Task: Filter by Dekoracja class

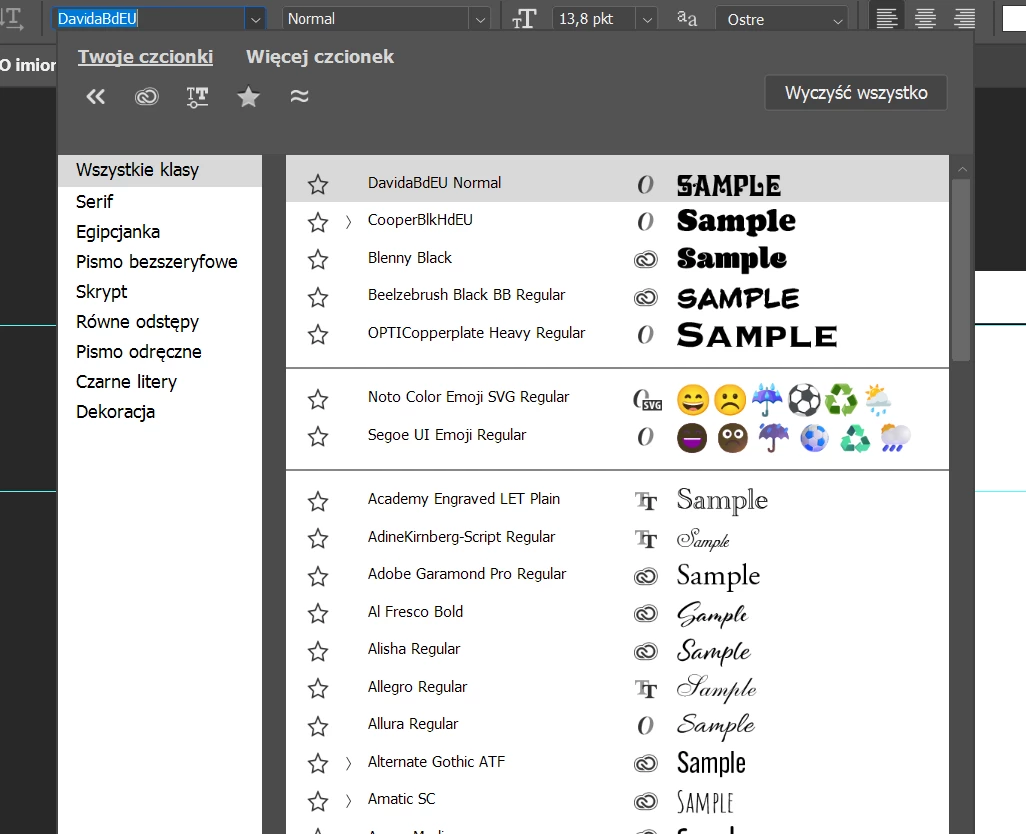Action: coord(115,412)
